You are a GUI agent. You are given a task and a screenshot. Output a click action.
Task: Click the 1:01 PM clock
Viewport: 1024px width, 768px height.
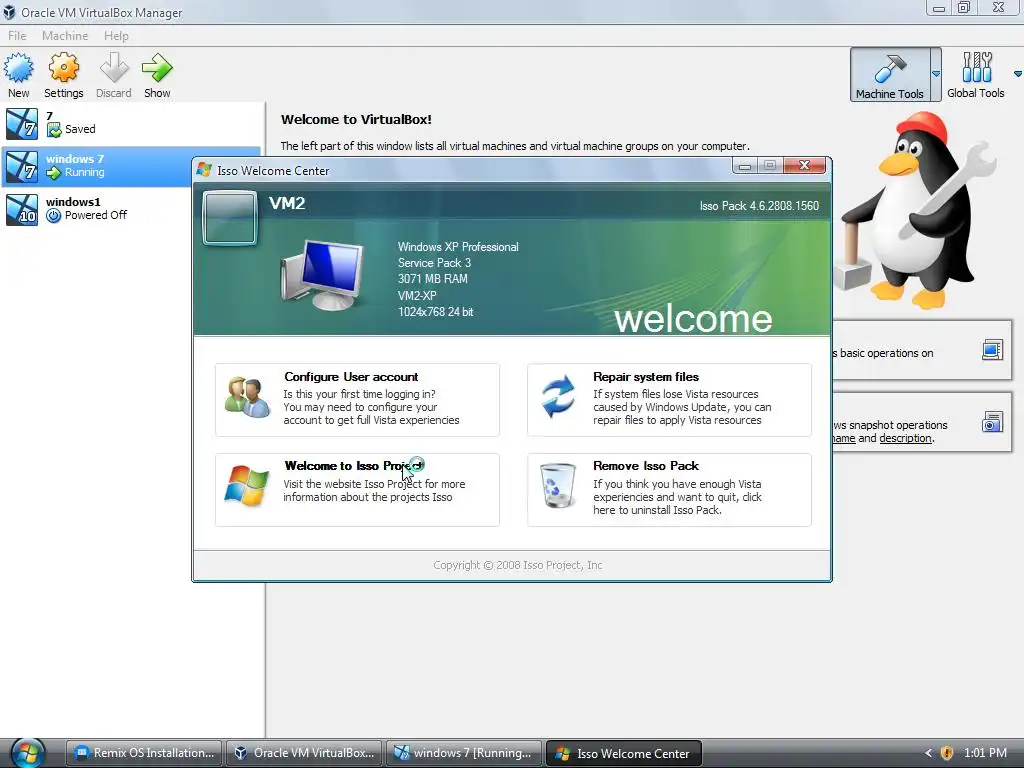click(x=985, y=753)
